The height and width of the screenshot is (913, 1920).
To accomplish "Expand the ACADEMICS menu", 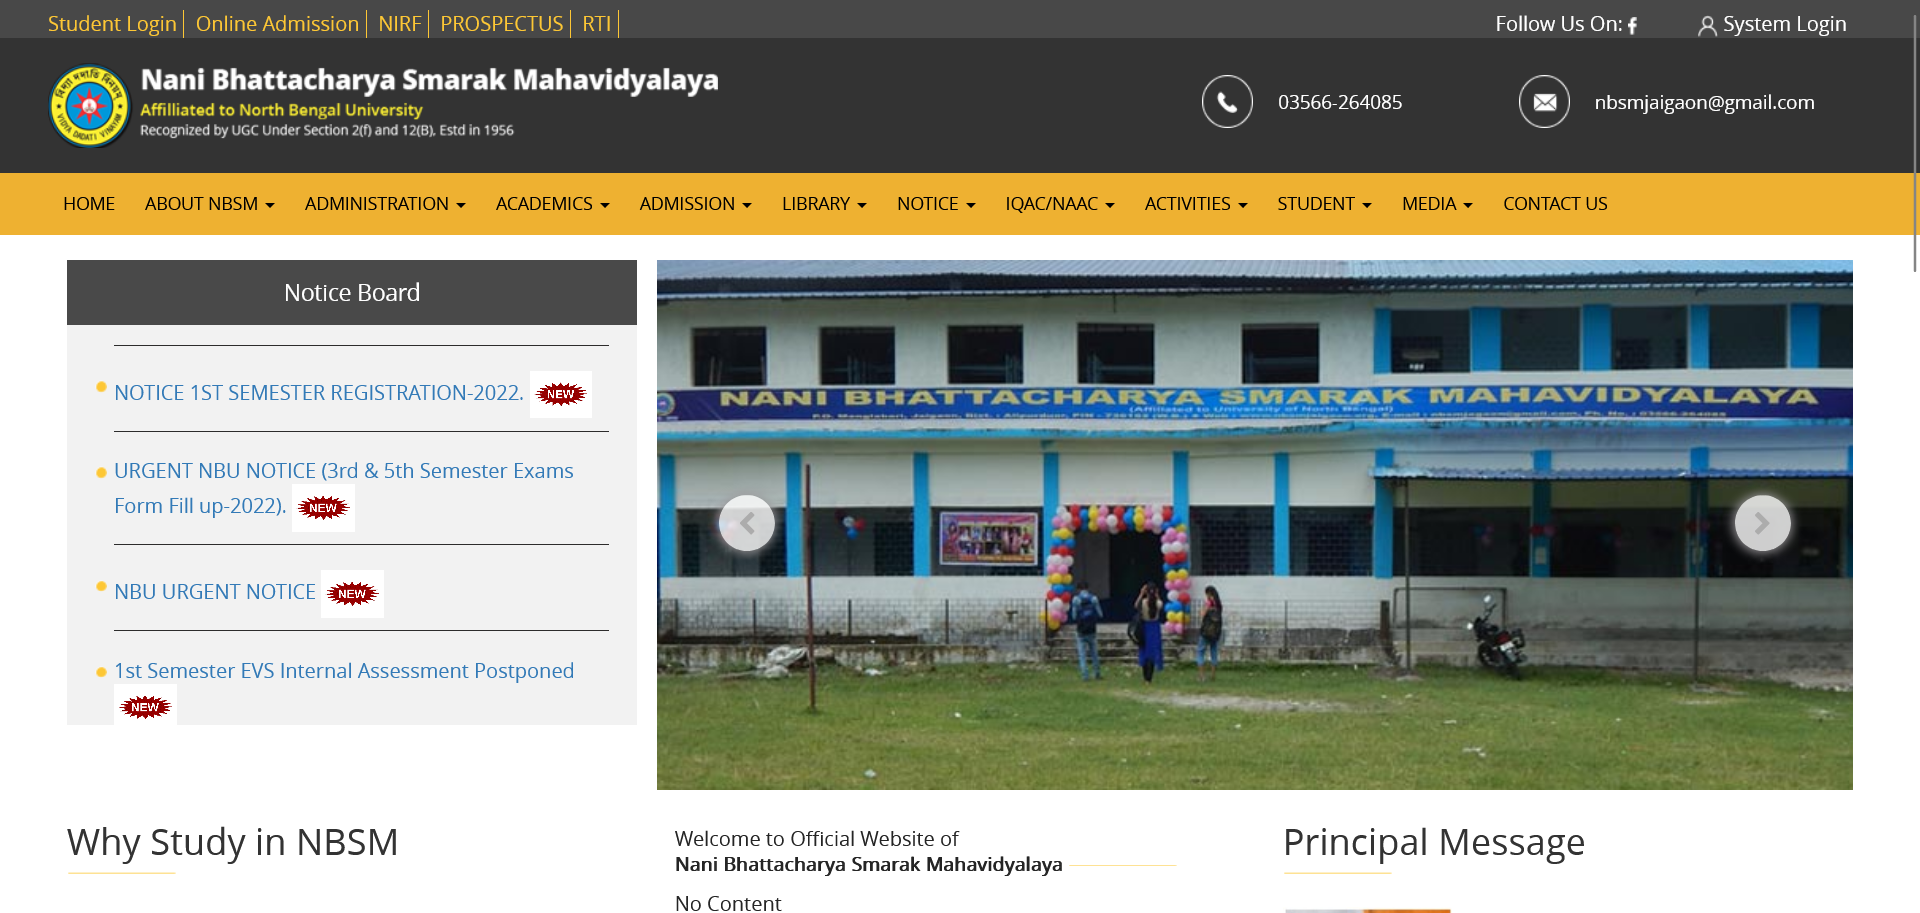I will coord(552,204).
